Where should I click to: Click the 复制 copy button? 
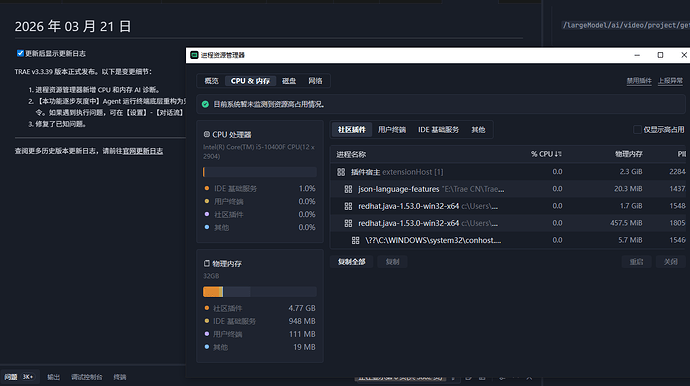pyautogui.click(x=392, y=262)
